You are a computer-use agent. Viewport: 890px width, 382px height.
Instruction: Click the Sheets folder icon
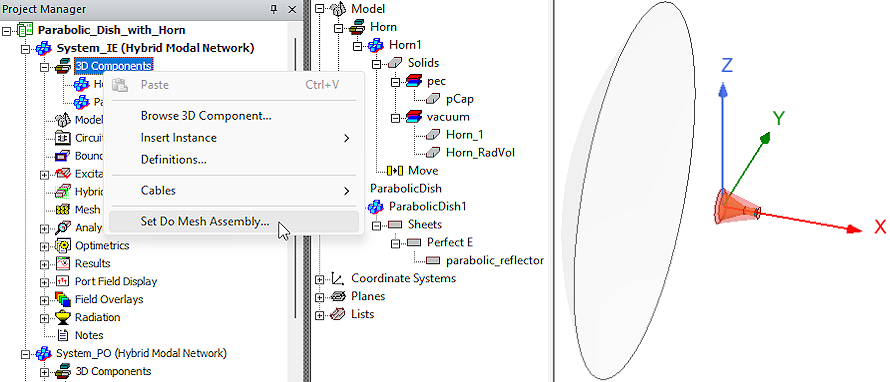coord(396,225)
